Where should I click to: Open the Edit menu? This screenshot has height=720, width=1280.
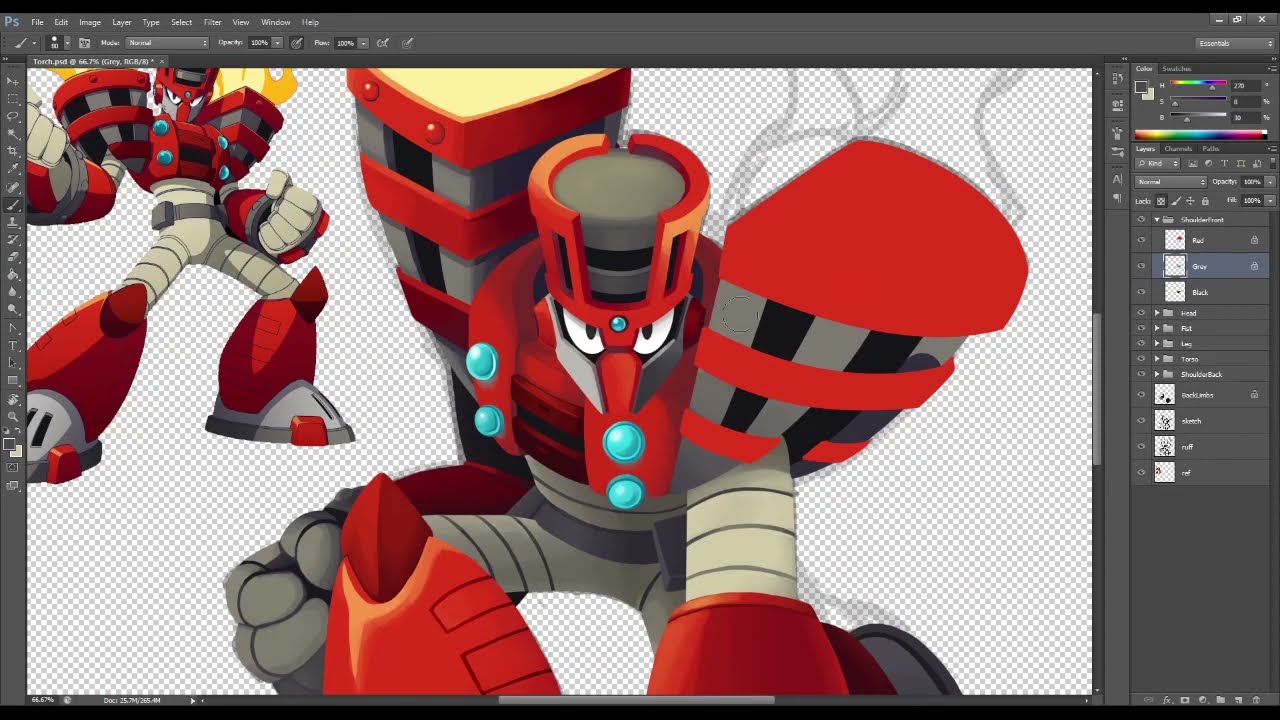[x=61, y=22]
